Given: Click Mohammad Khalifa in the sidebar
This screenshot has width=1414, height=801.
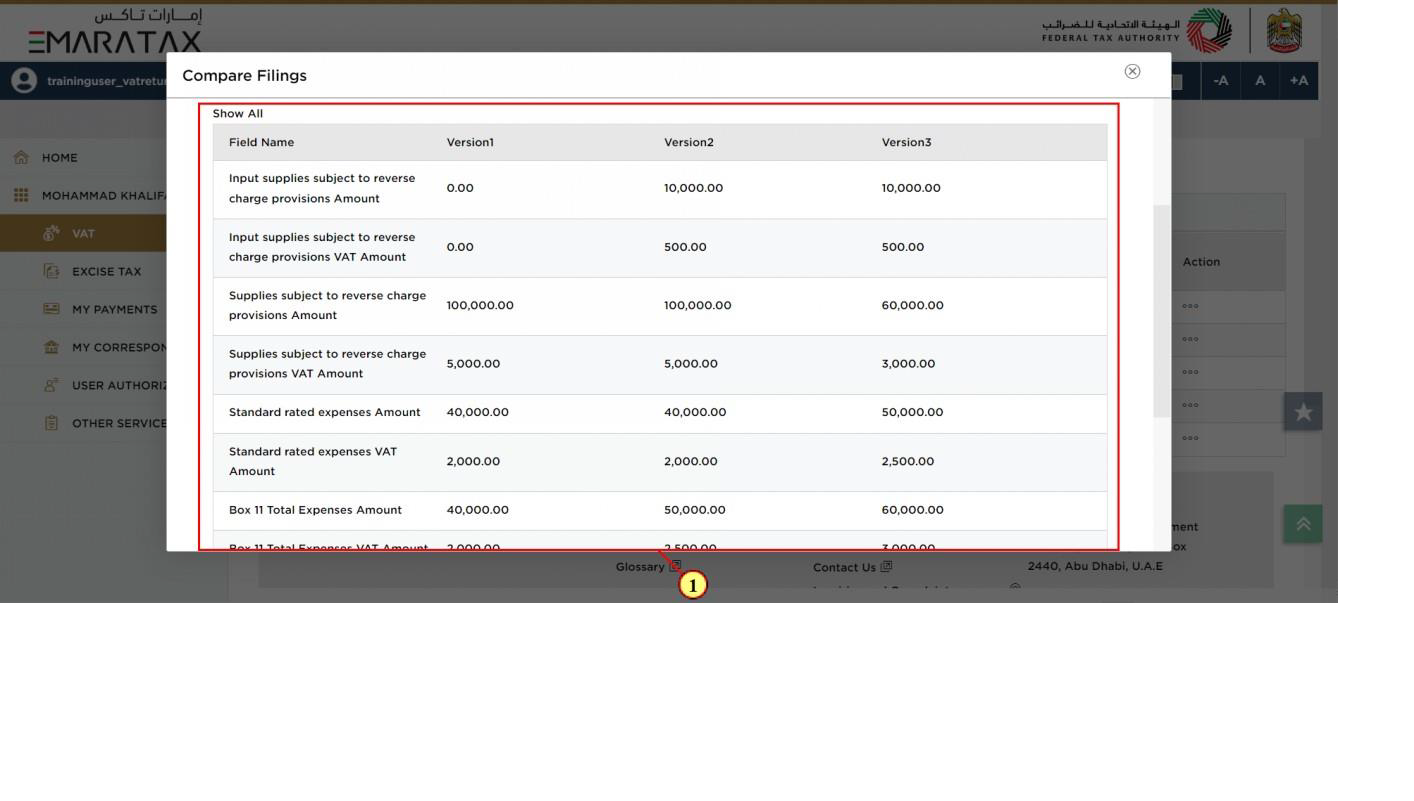Looking at the screenshot, I should (103, 195).
